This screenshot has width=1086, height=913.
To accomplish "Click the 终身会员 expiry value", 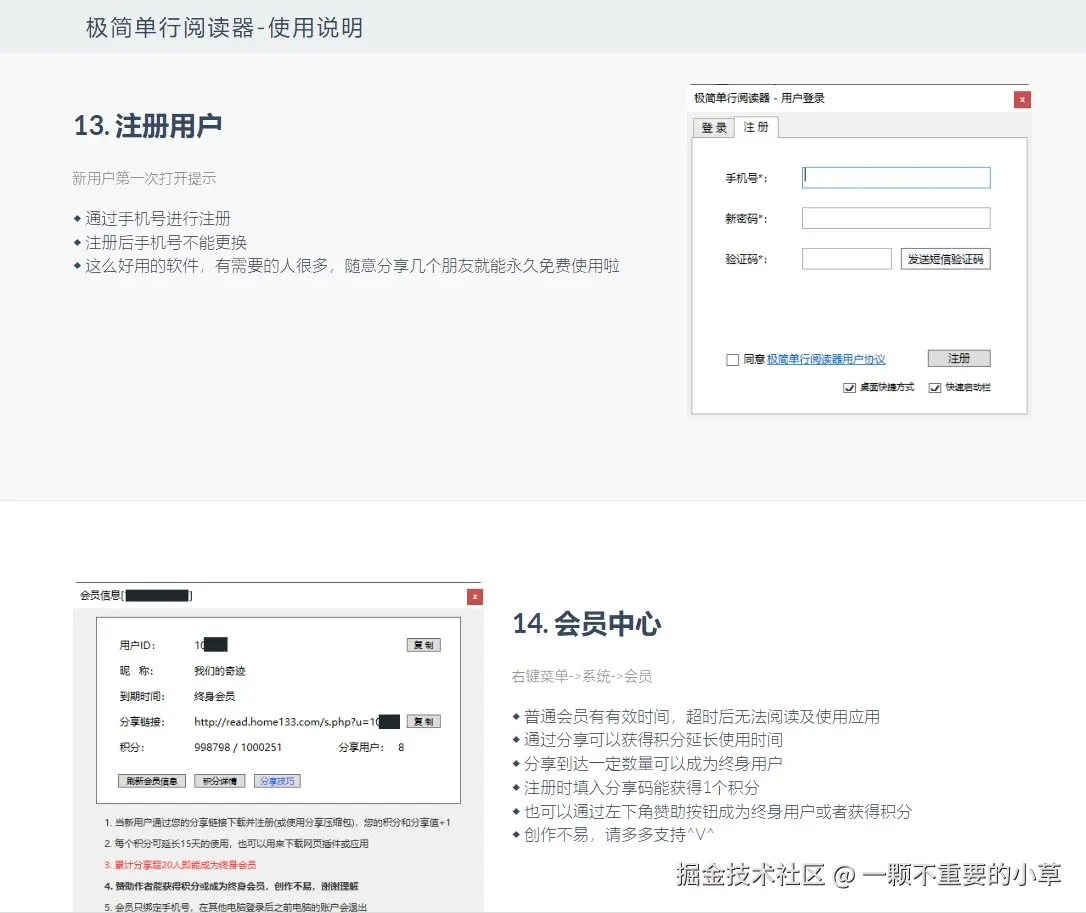I will click(214, 696).
